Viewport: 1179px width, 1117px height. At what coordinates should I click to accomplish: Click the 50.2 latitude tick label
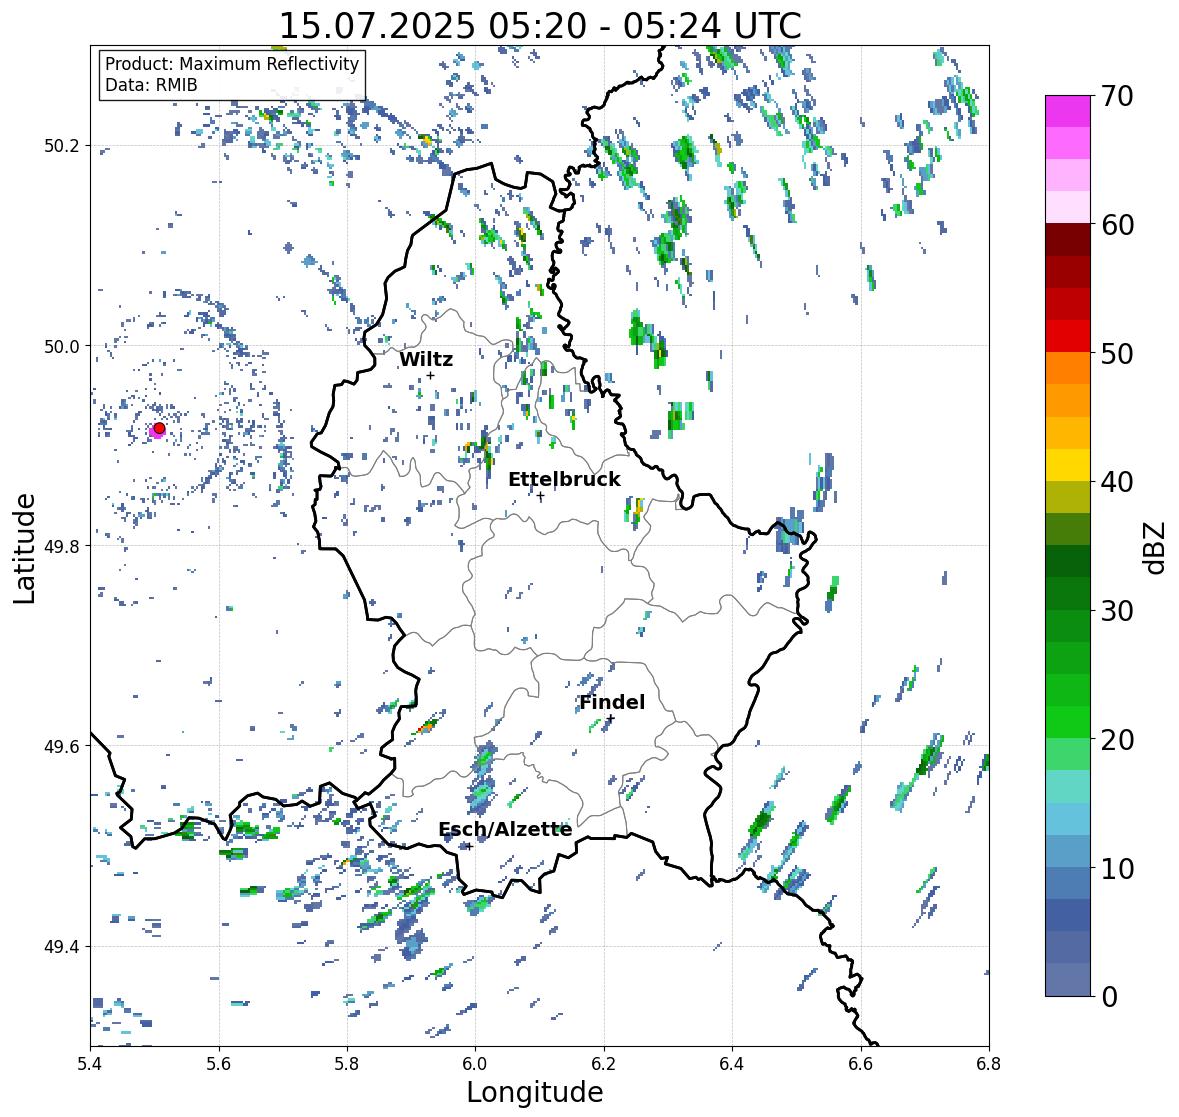62,146
